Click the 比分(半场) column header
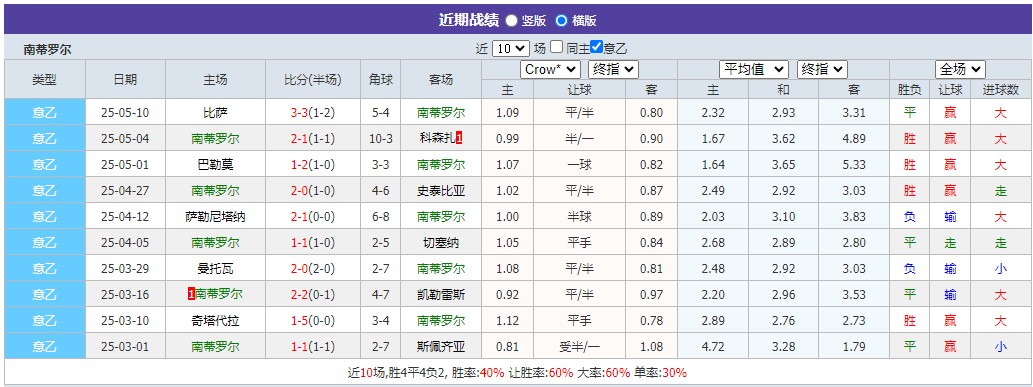This screenshot has width=1033, height=387. 313,79
